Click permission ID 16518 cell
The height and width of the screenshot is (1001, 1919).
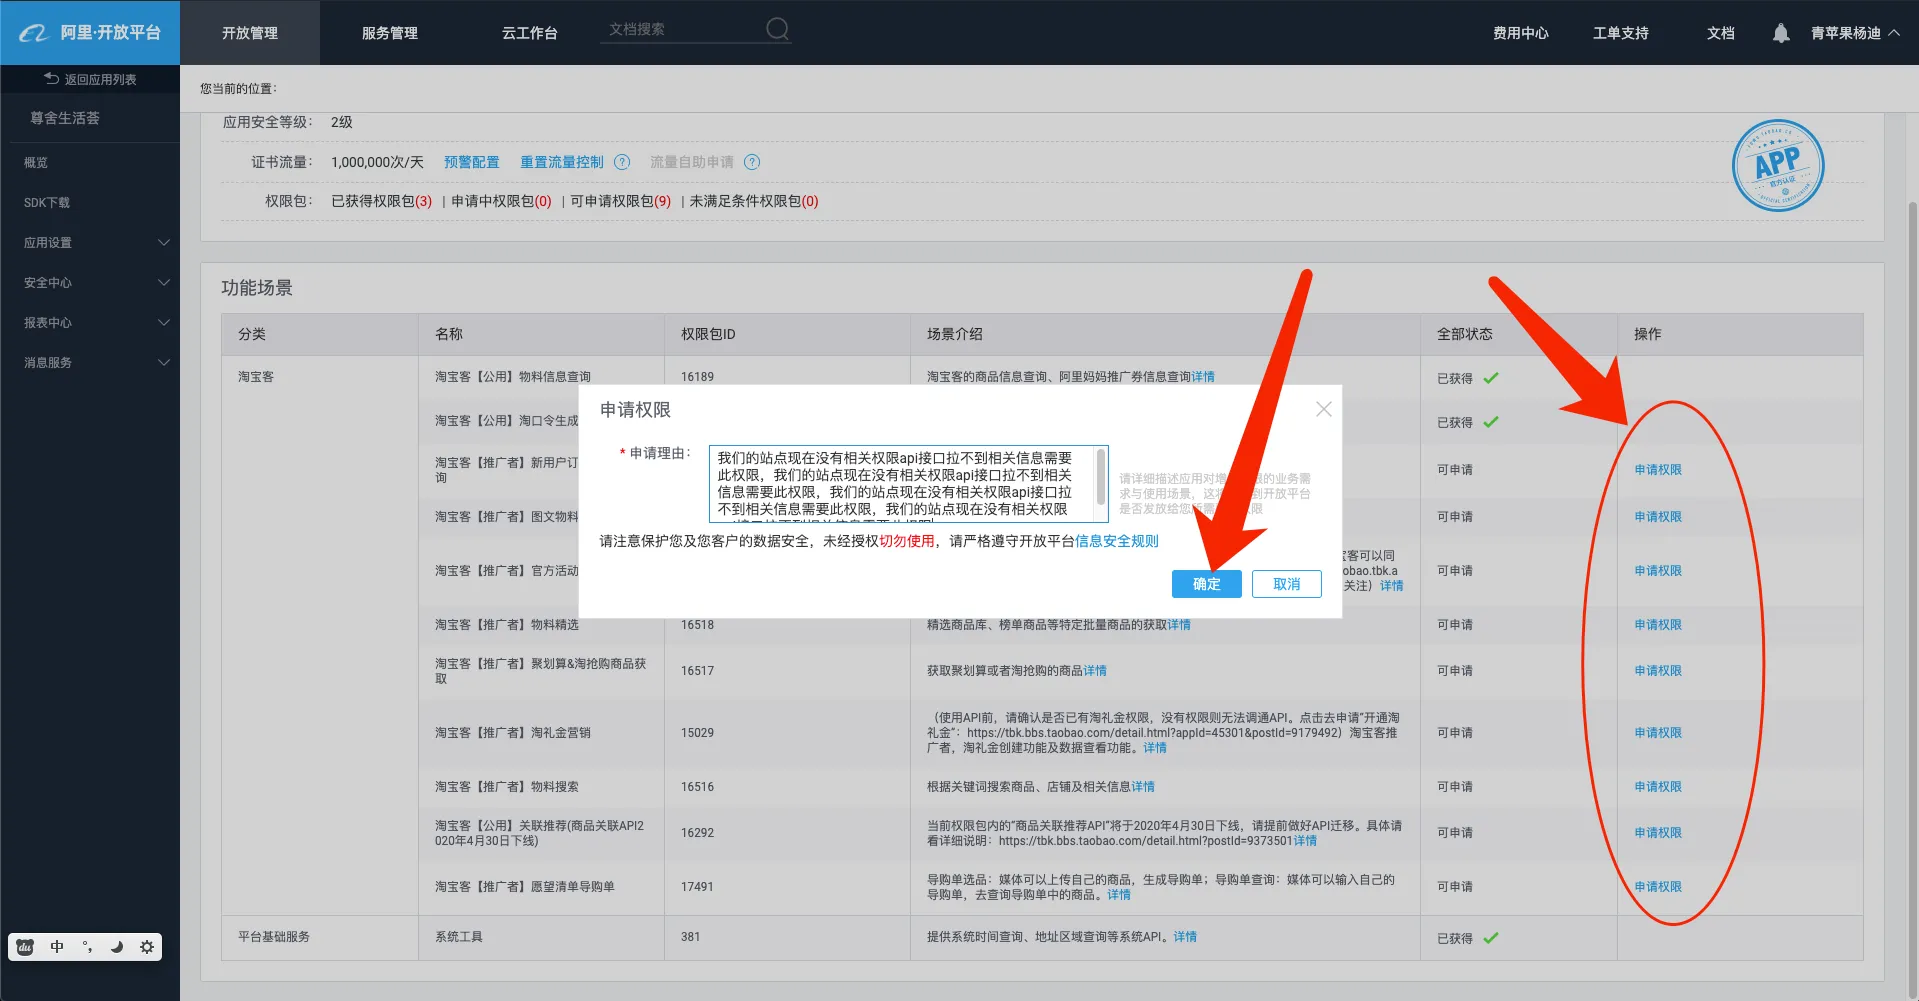[698, 625]
